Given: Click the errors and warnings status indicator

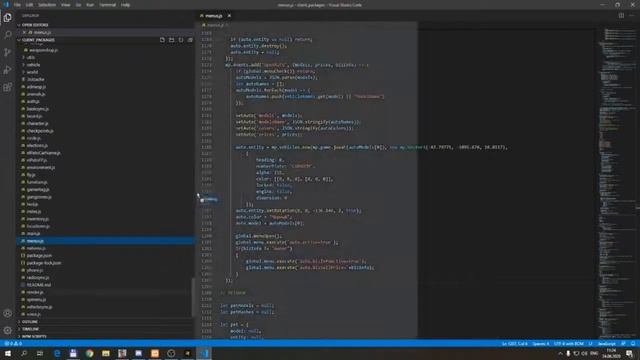Looking at the screenshot, I should pyautogui.click(x=13, y=344).
